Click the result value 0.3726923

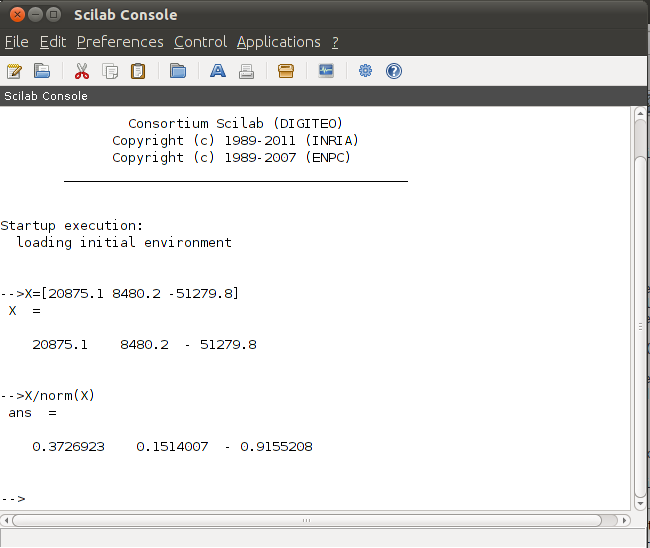click(x=68, y=446)
